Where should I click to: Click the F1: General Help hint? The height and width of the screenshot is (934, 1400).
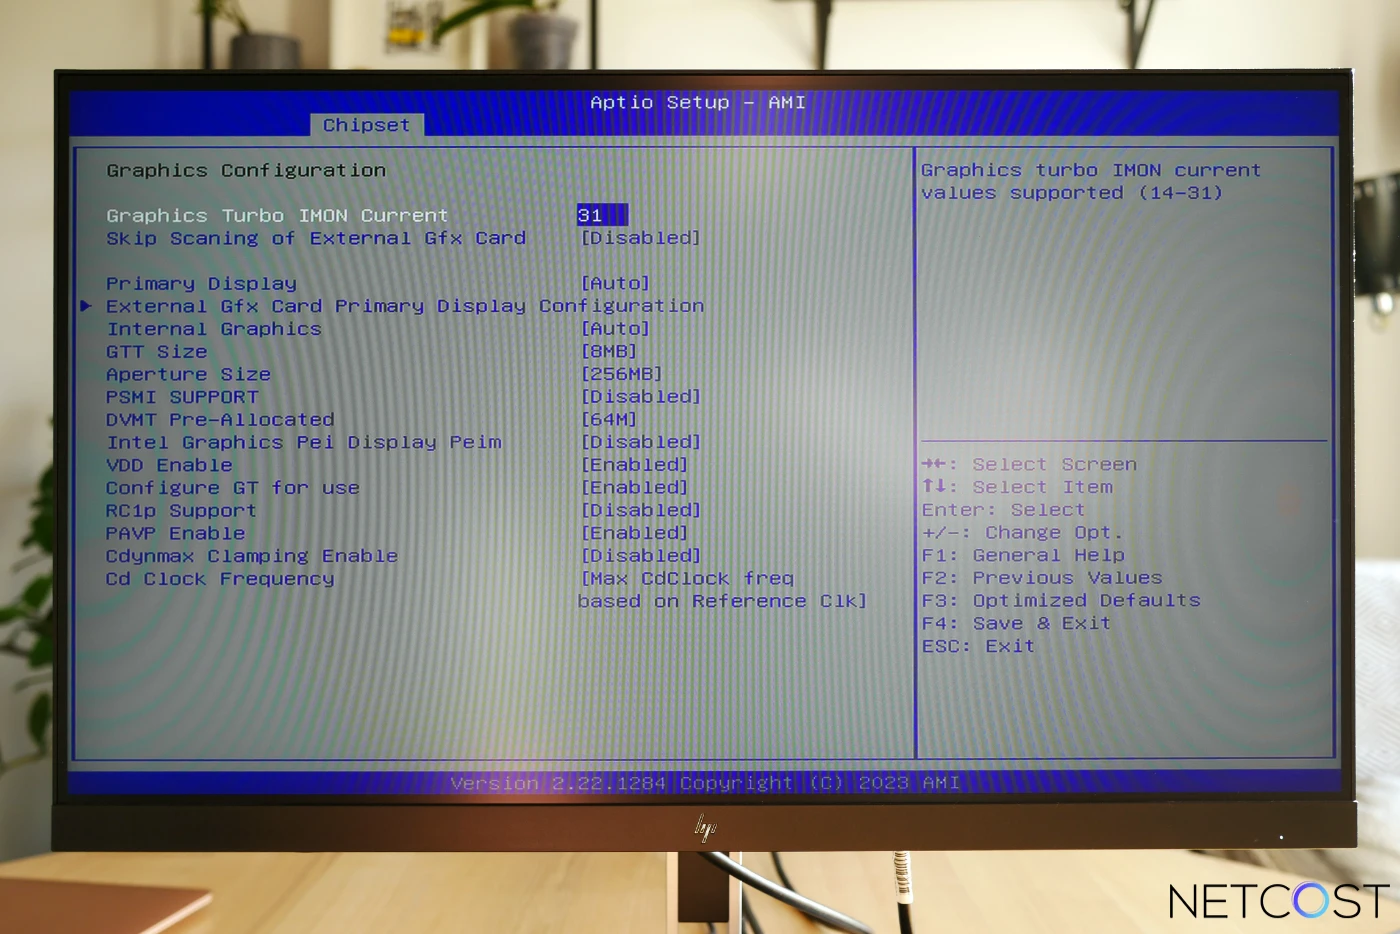1023,556
